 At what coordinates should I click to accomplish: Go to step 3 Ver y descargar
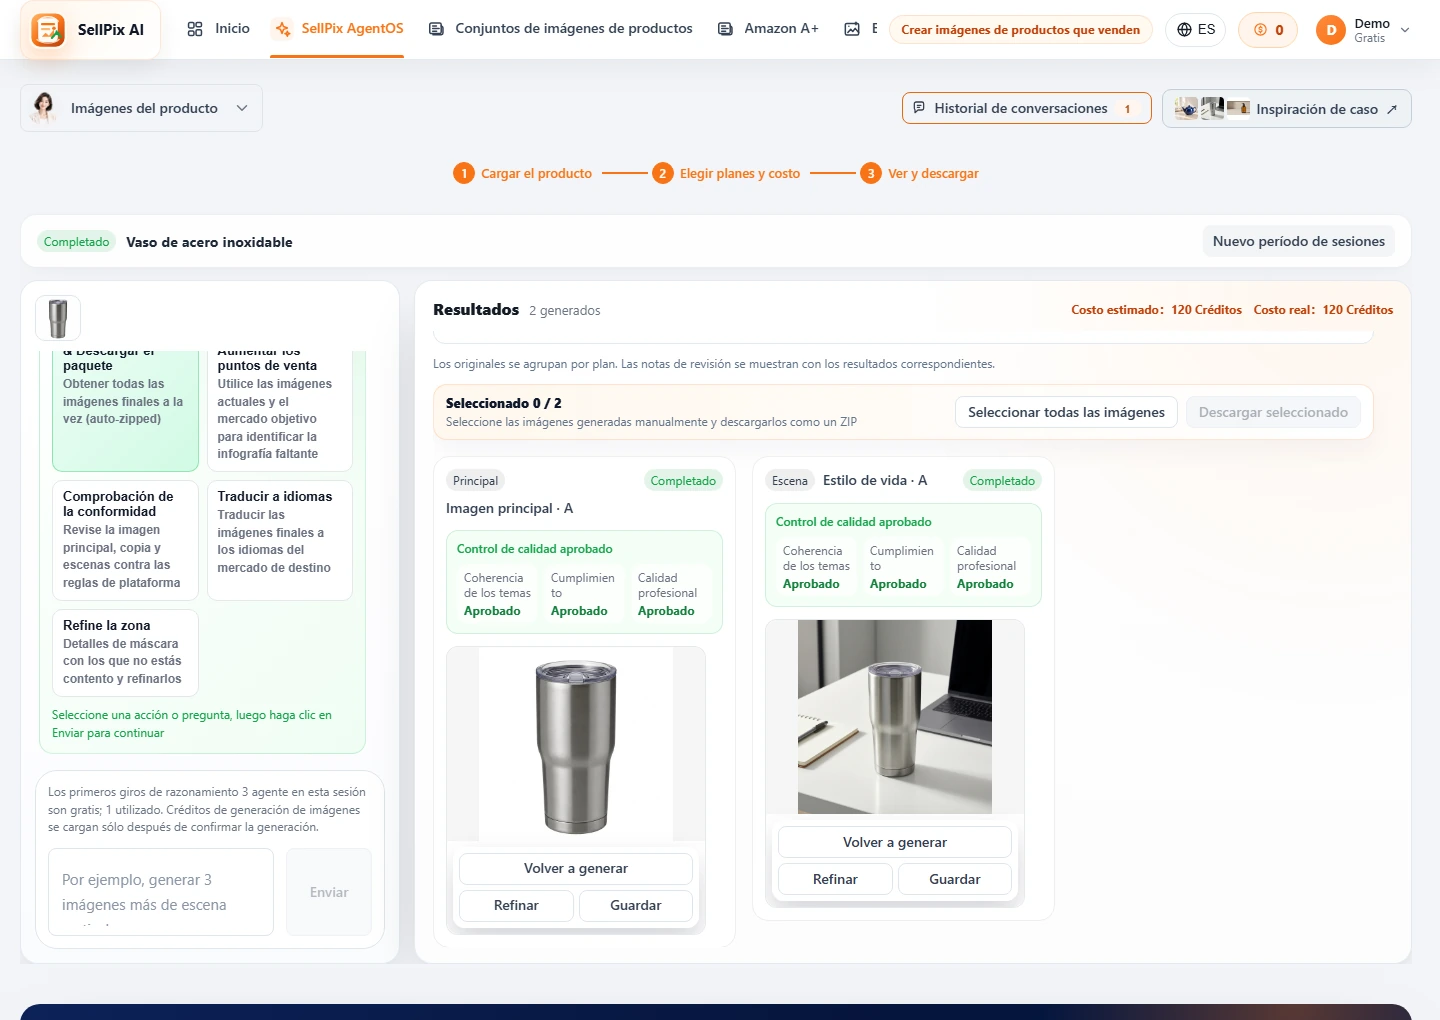click(x=920, y=173)
